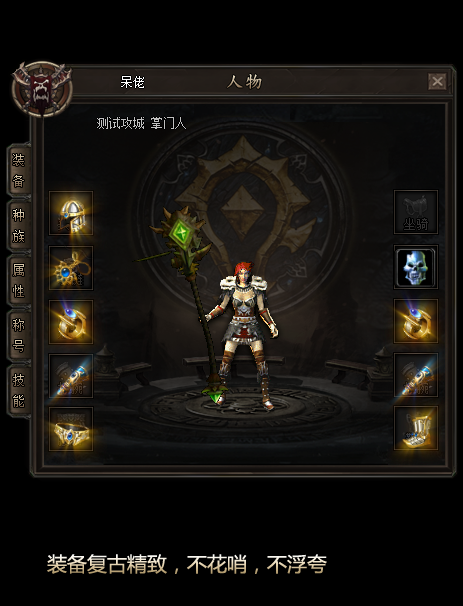Open the 称号 tab
This screenshot has width=463, height=606.
(19, 335)
